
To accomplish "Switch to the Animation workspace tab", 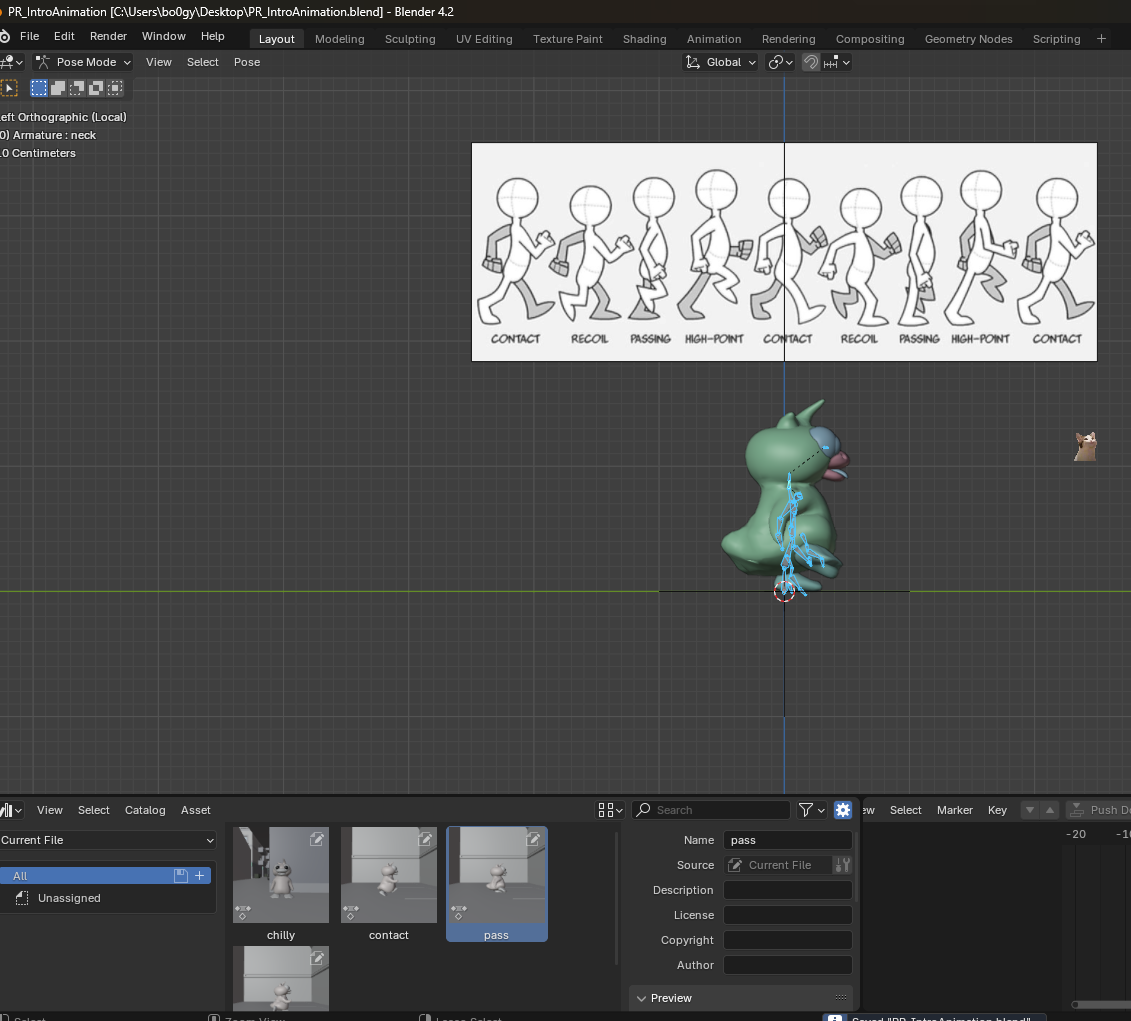I will (x=713, y=39).
